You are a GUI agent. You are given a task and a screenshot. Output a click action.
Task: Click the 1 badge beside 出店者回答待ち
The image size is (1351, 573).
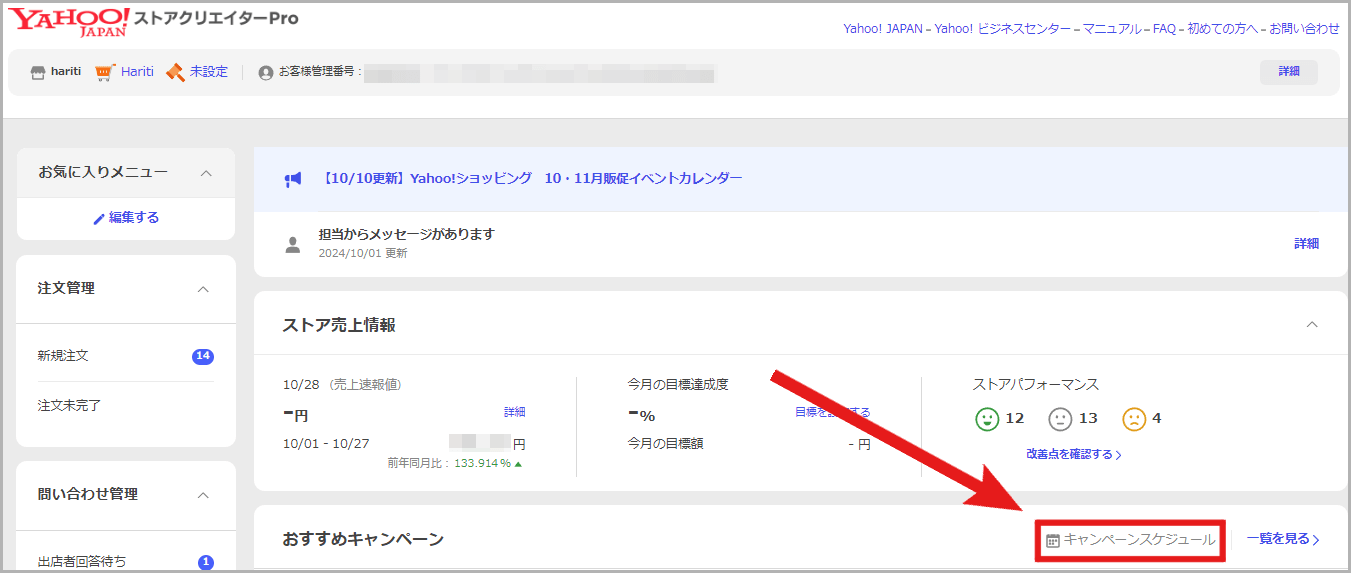(206, 562)
